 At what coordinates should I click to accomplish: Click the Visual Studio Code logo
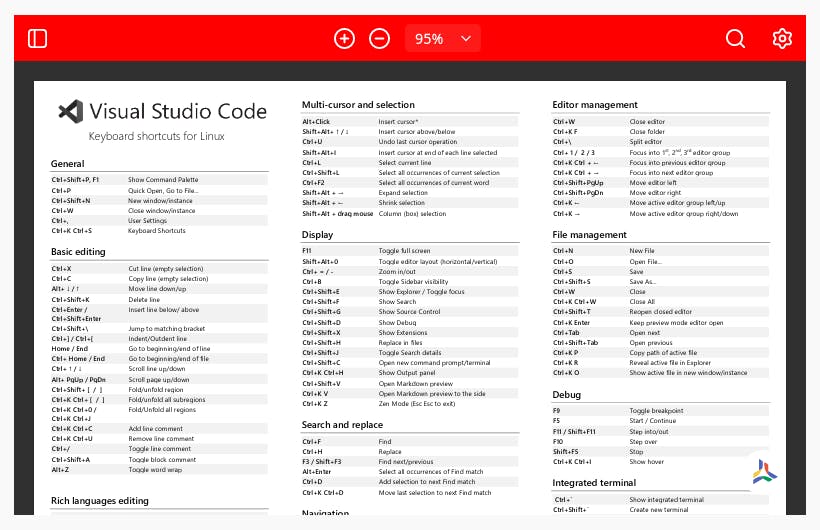pyautogui.click(x=71, y=111)
